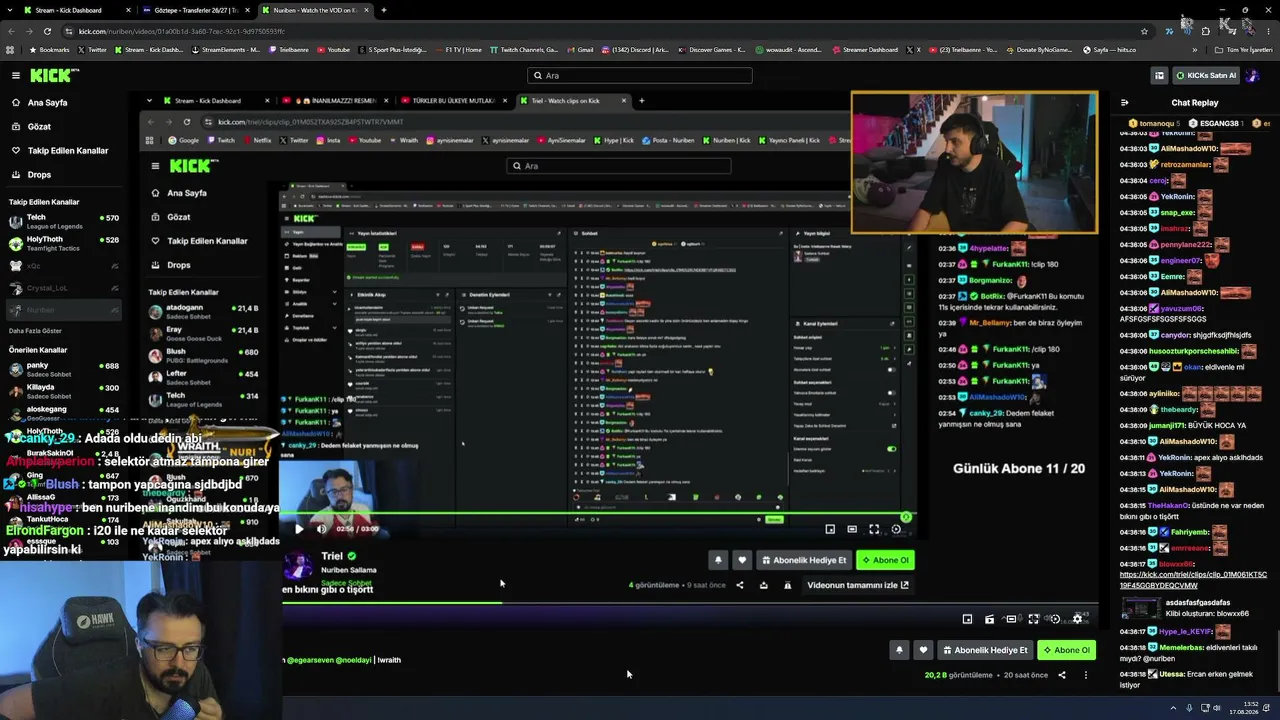Viewport: 1280px width, 720px height.
Task: Go back in browser history
Action: [x=10, y=31]
